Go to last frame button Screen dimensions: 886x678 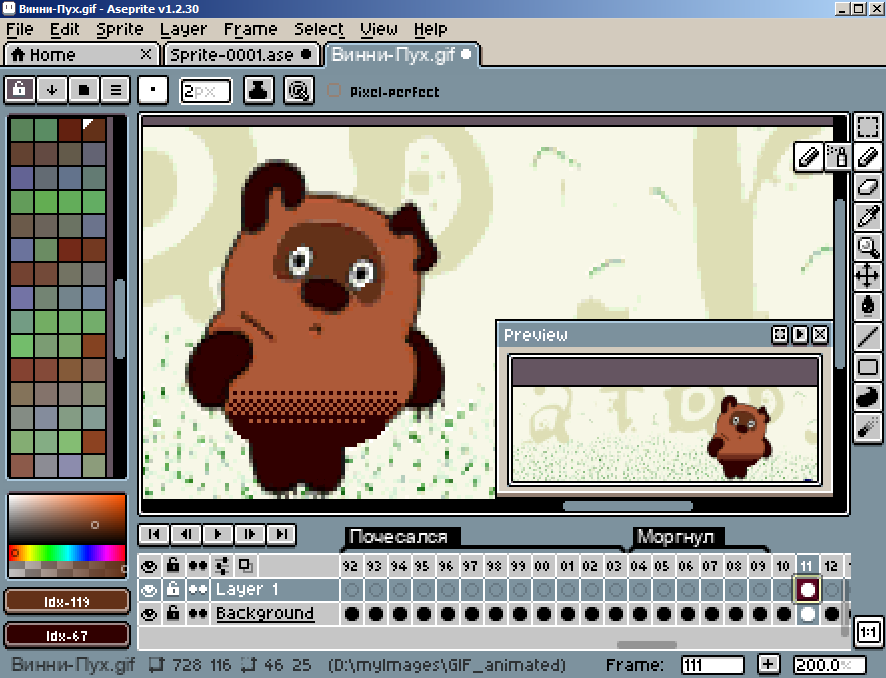[281, 534]
